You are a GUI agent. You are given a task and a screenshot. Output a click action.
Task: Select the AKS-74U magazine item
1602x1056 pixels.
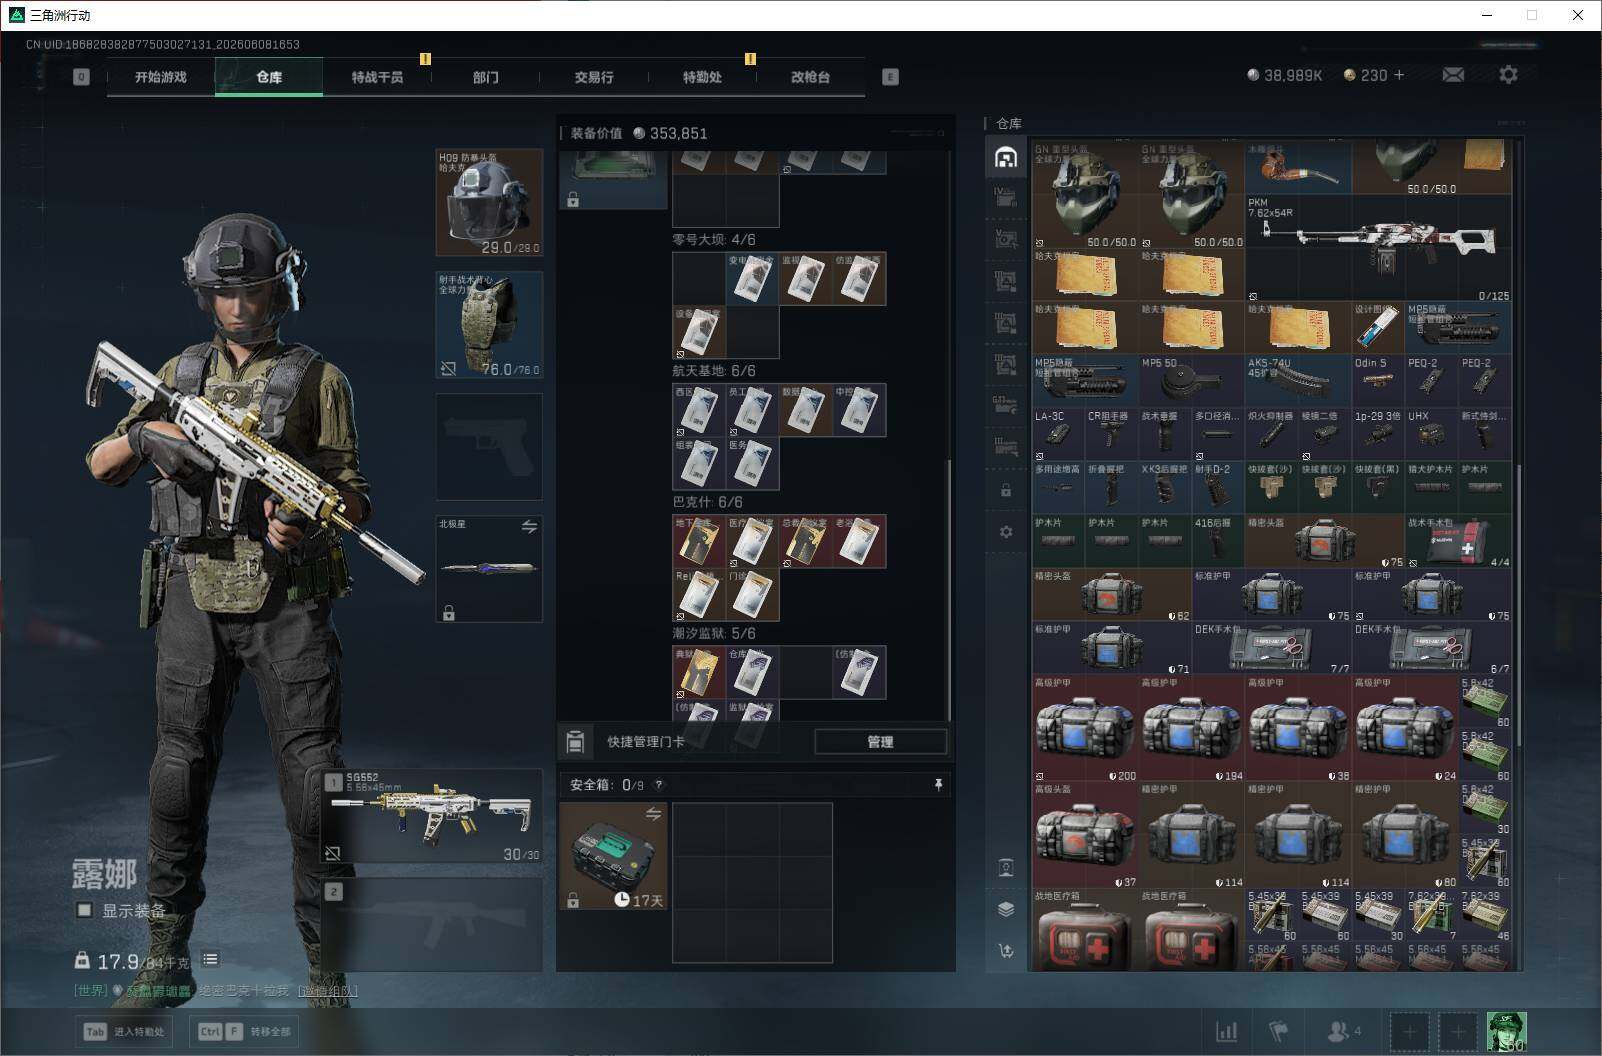click(x=1298, y=380)
